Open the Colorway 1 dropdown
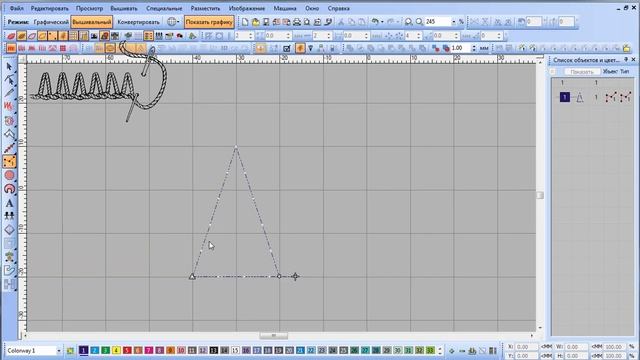 click(59, 351)
